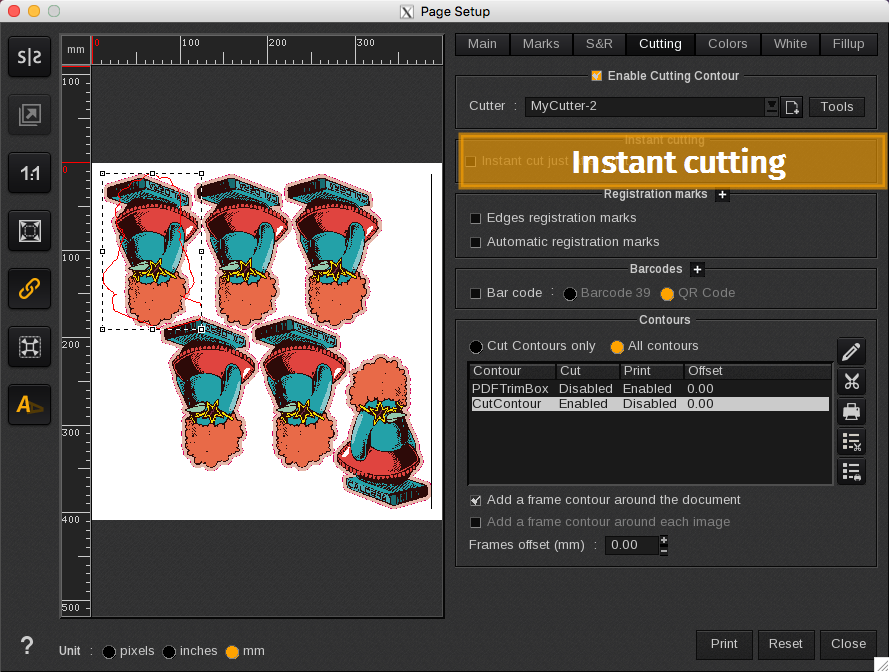The width and height of the screenshot is (889, 672).
Task: Click the pencil edit contour icon
Action: click(851, 352)
